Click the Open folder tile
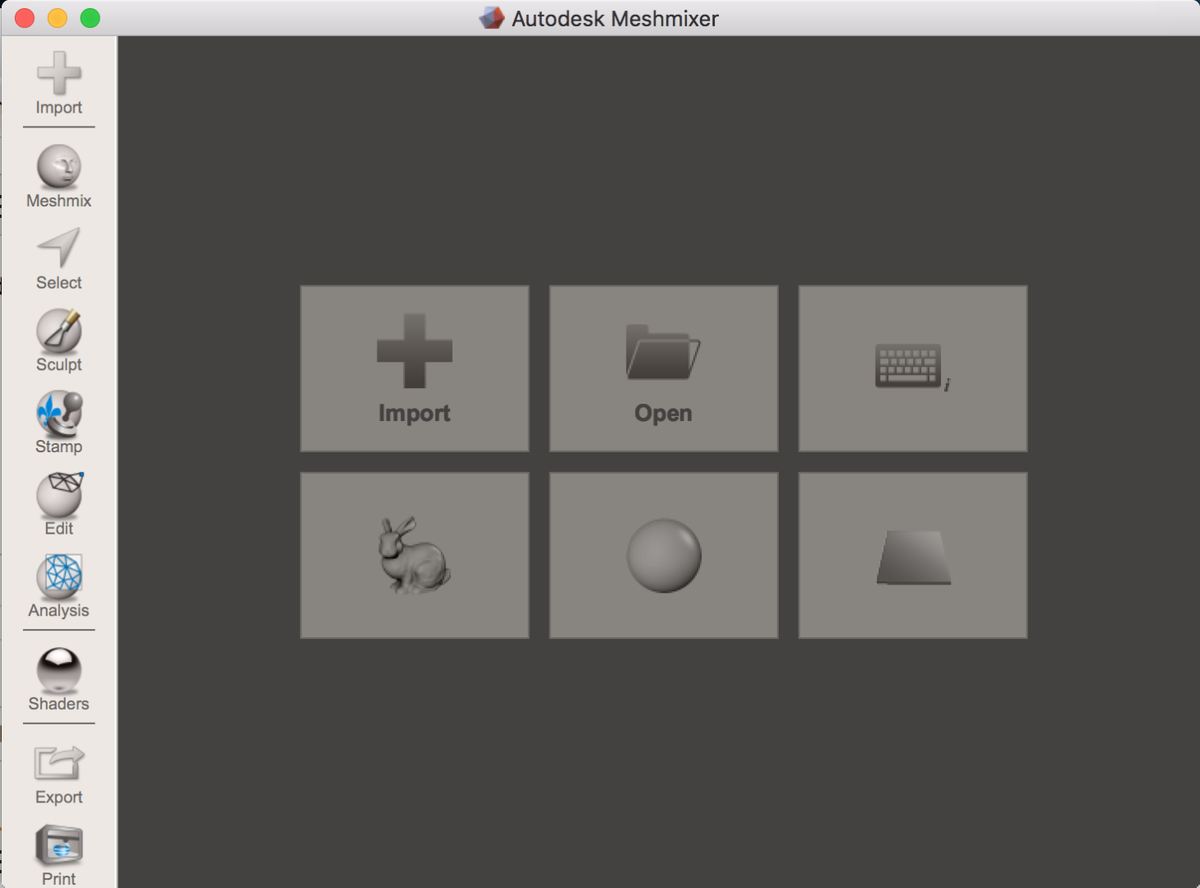 click(663, 368)
